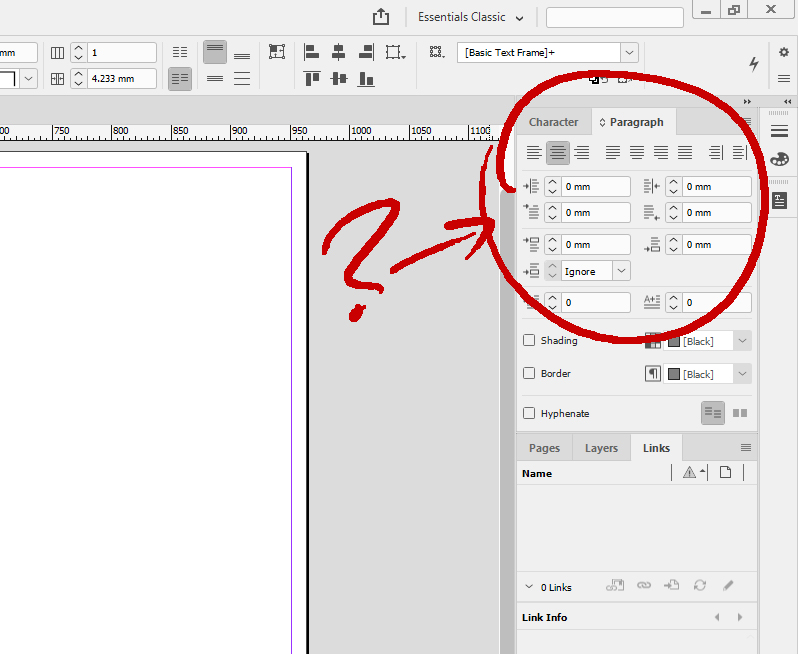Align right edges of objects
This screenshot has height=654, width=798.
(366, 52)
